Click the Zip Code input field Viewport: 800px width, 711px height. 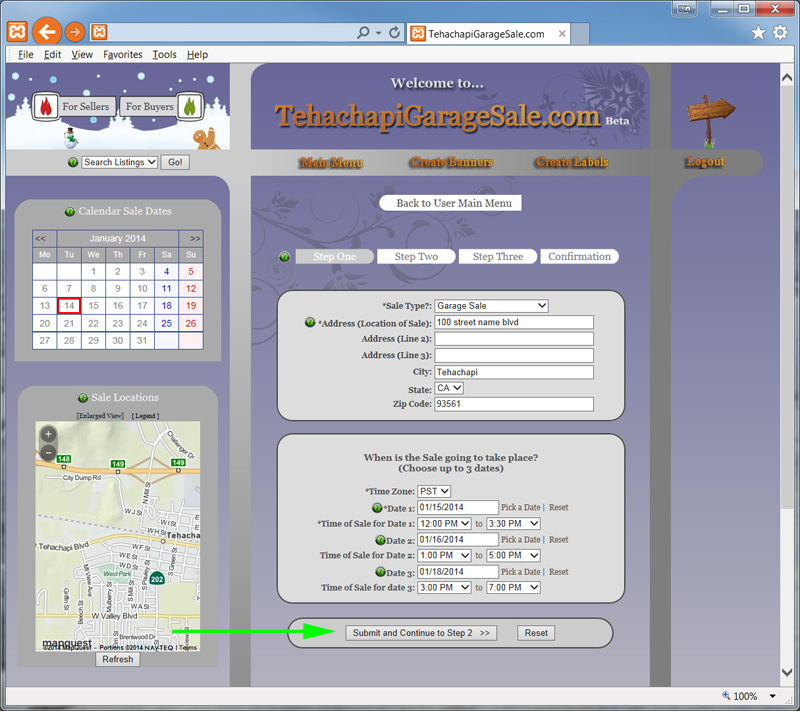pyautogui.click(x=514, y=404)
